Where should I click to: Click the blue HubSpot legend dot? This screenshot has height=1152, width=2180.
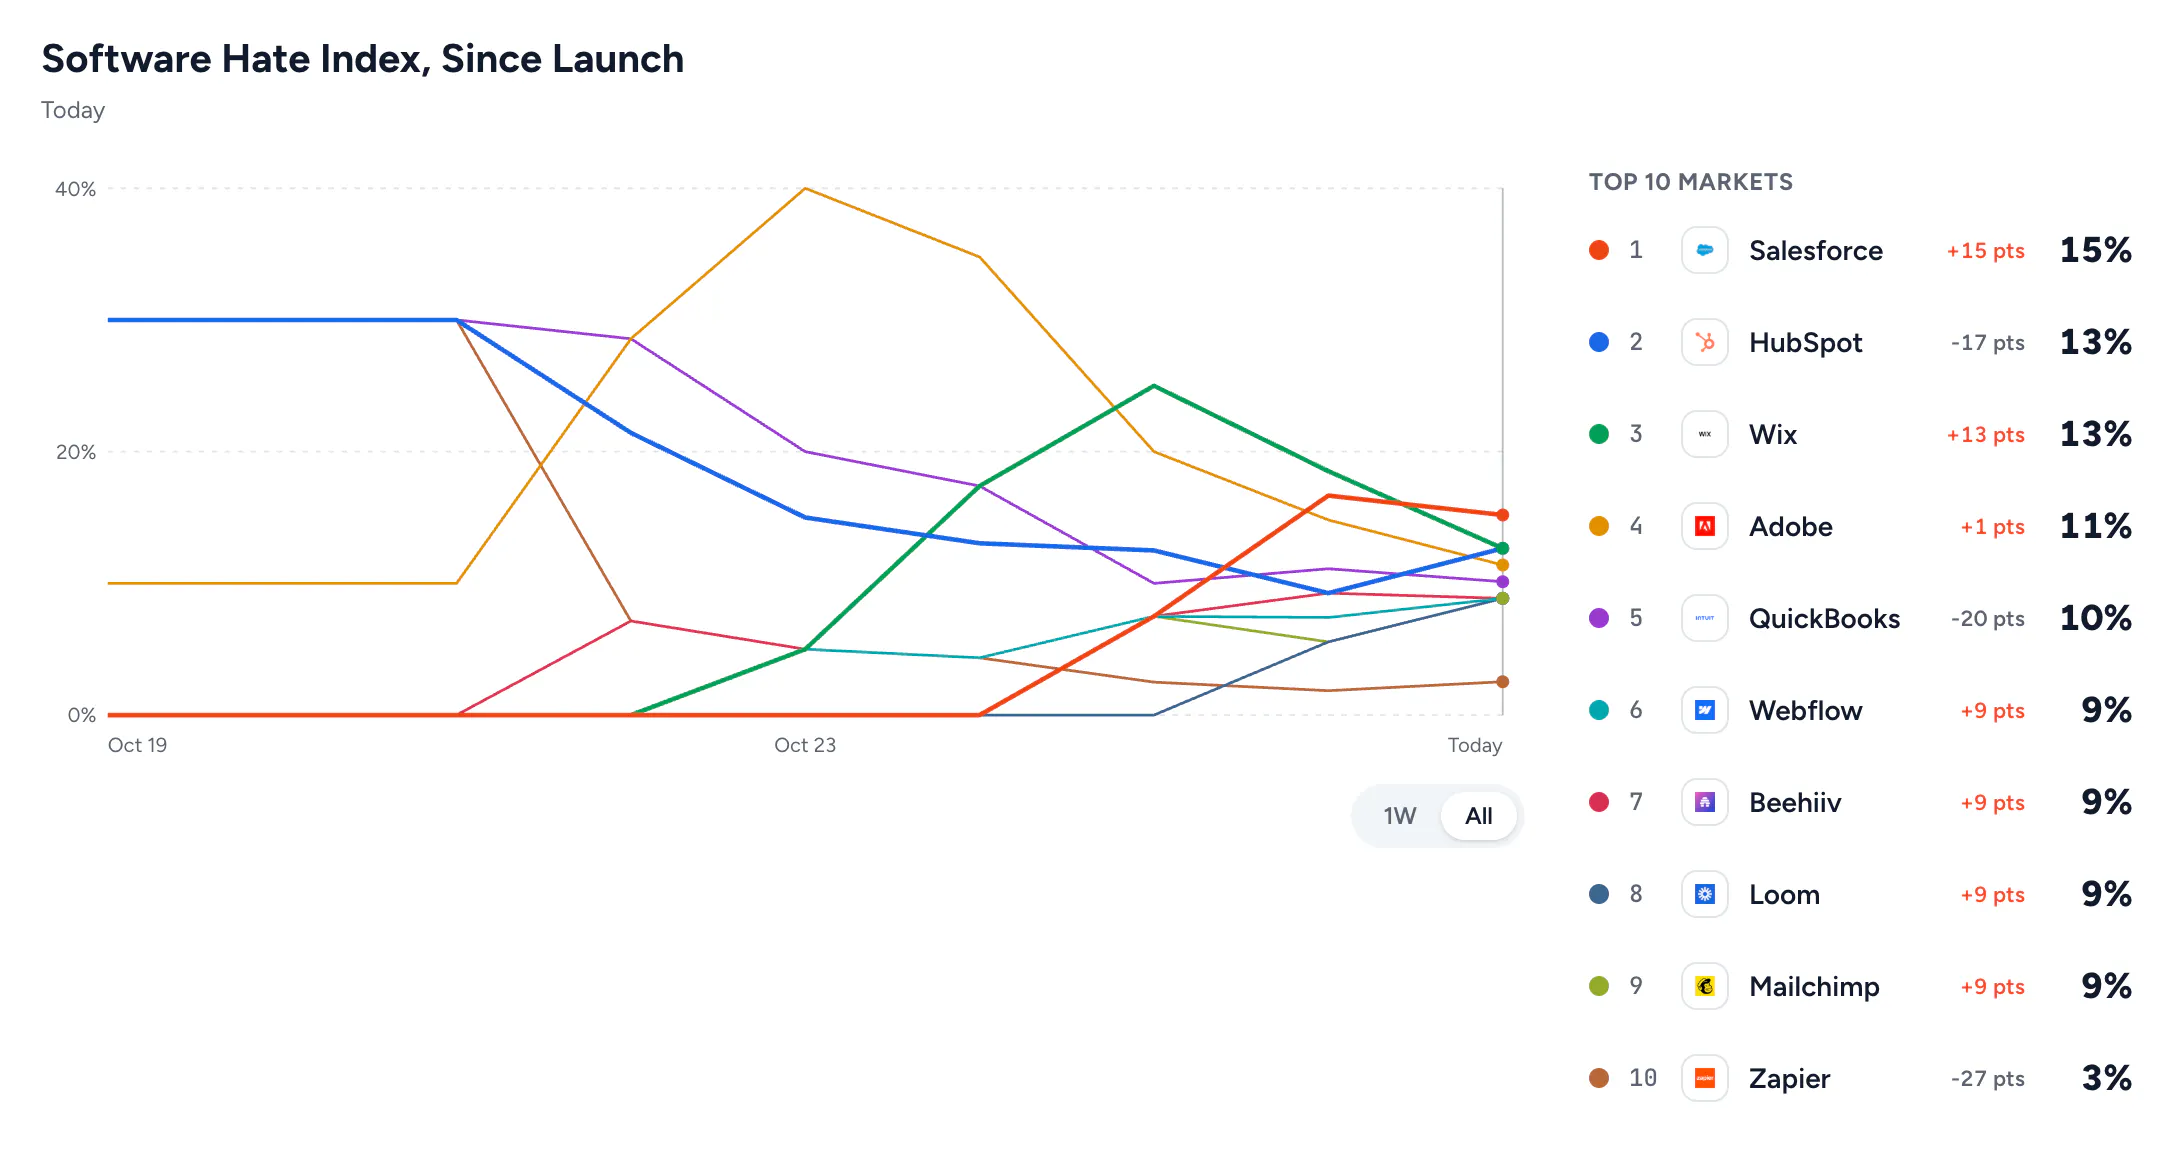(x=1599, y=342)
